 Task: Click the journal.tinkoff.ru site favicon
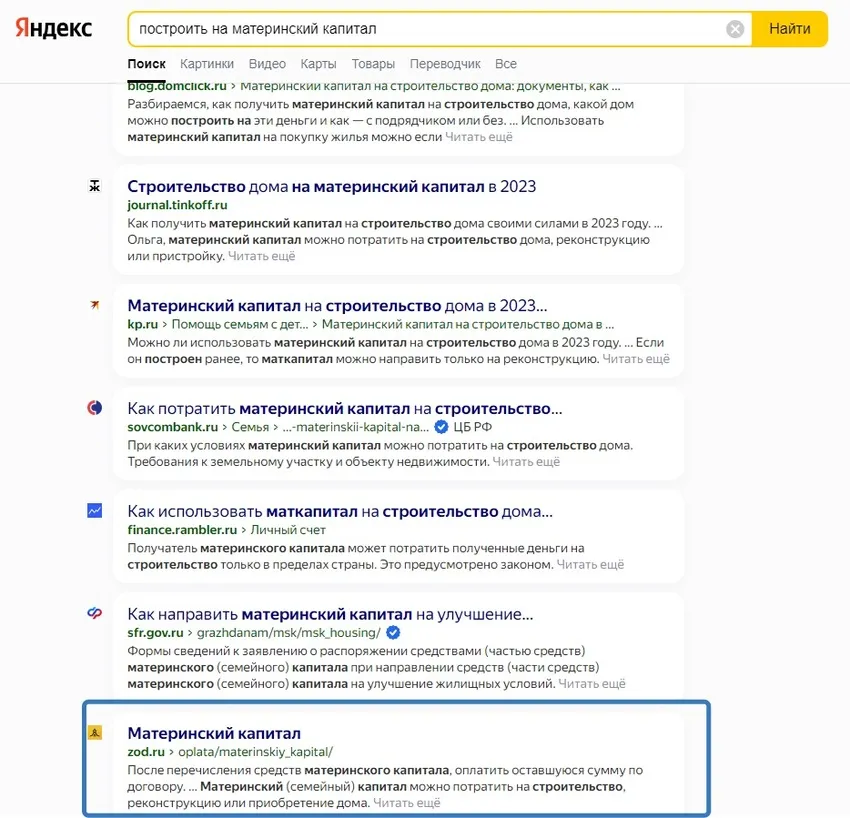coord(95,187)
